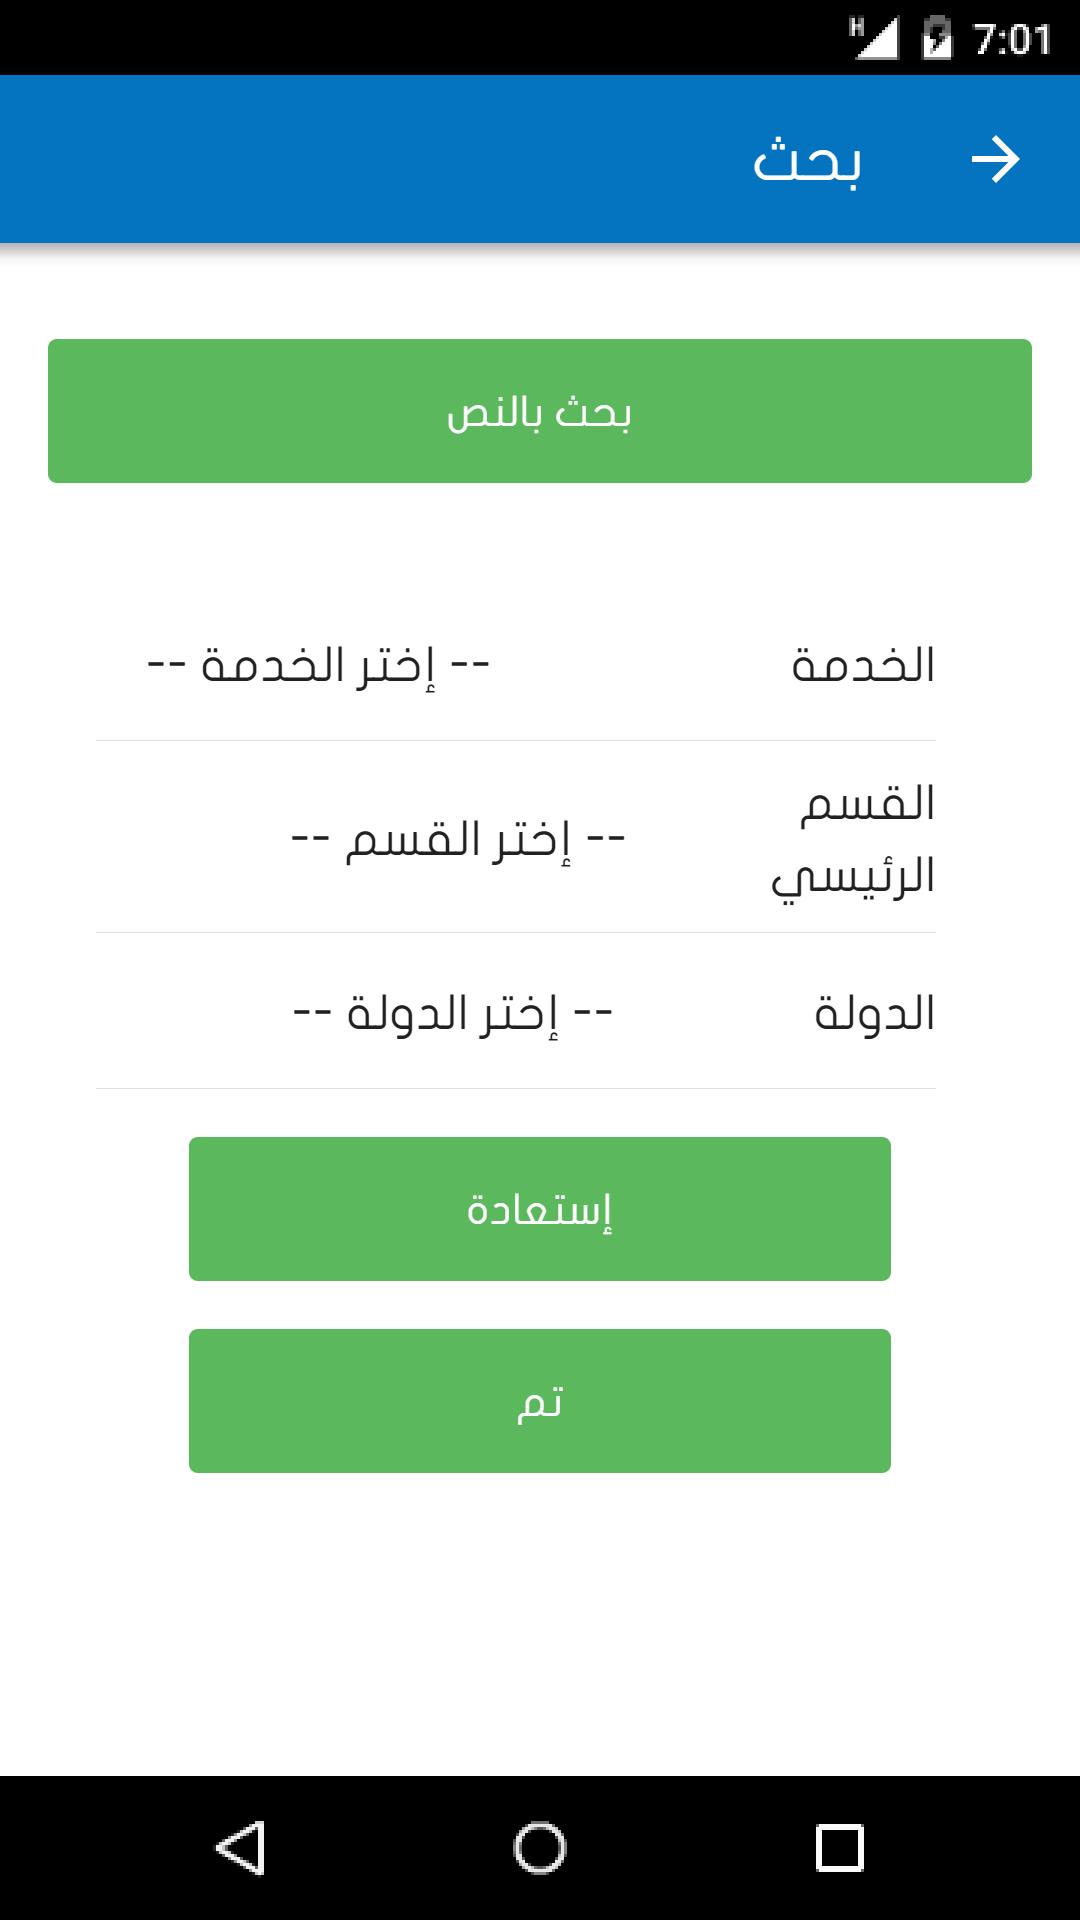Open the إختر الدولة dropdown
The image size is (1080, 1920).
452,1014
